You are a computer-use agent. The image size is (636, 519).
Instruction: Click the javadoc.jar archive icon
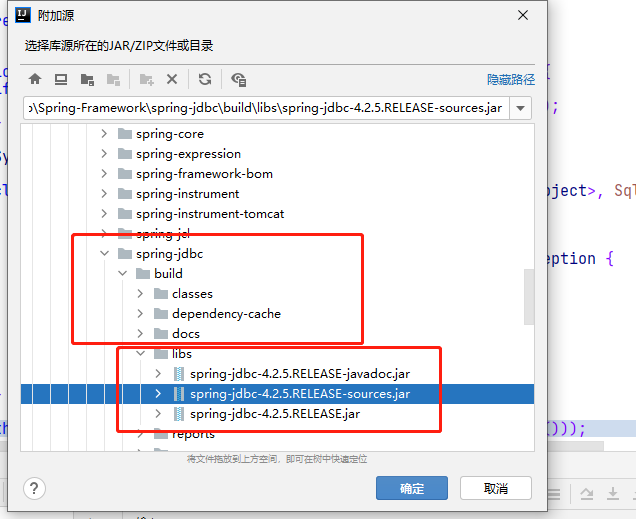pyautogui.click(x=179, y=374)
